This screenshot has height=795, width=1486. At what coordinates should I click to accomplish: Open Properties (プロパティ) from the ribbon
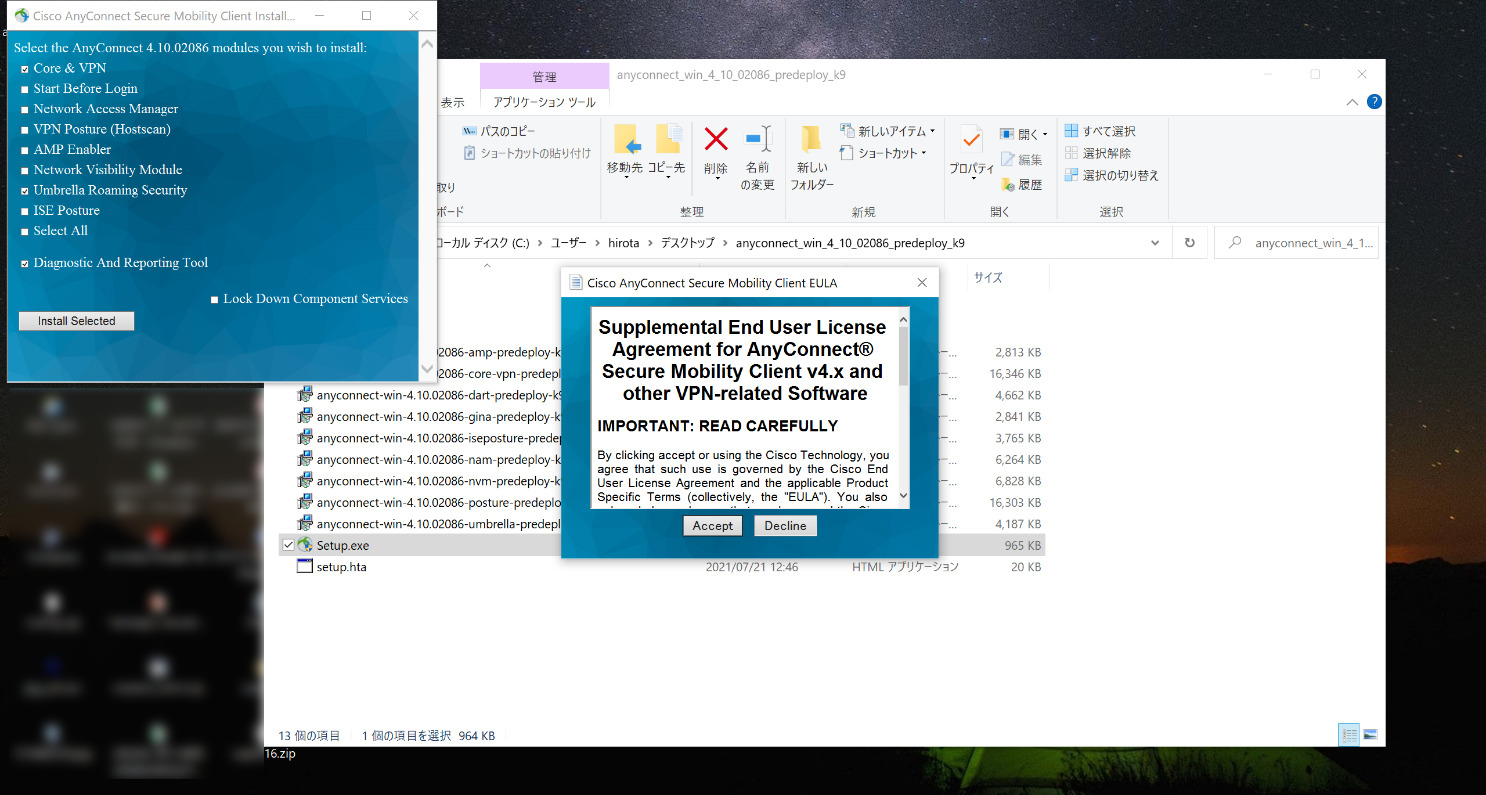(971, 140)
